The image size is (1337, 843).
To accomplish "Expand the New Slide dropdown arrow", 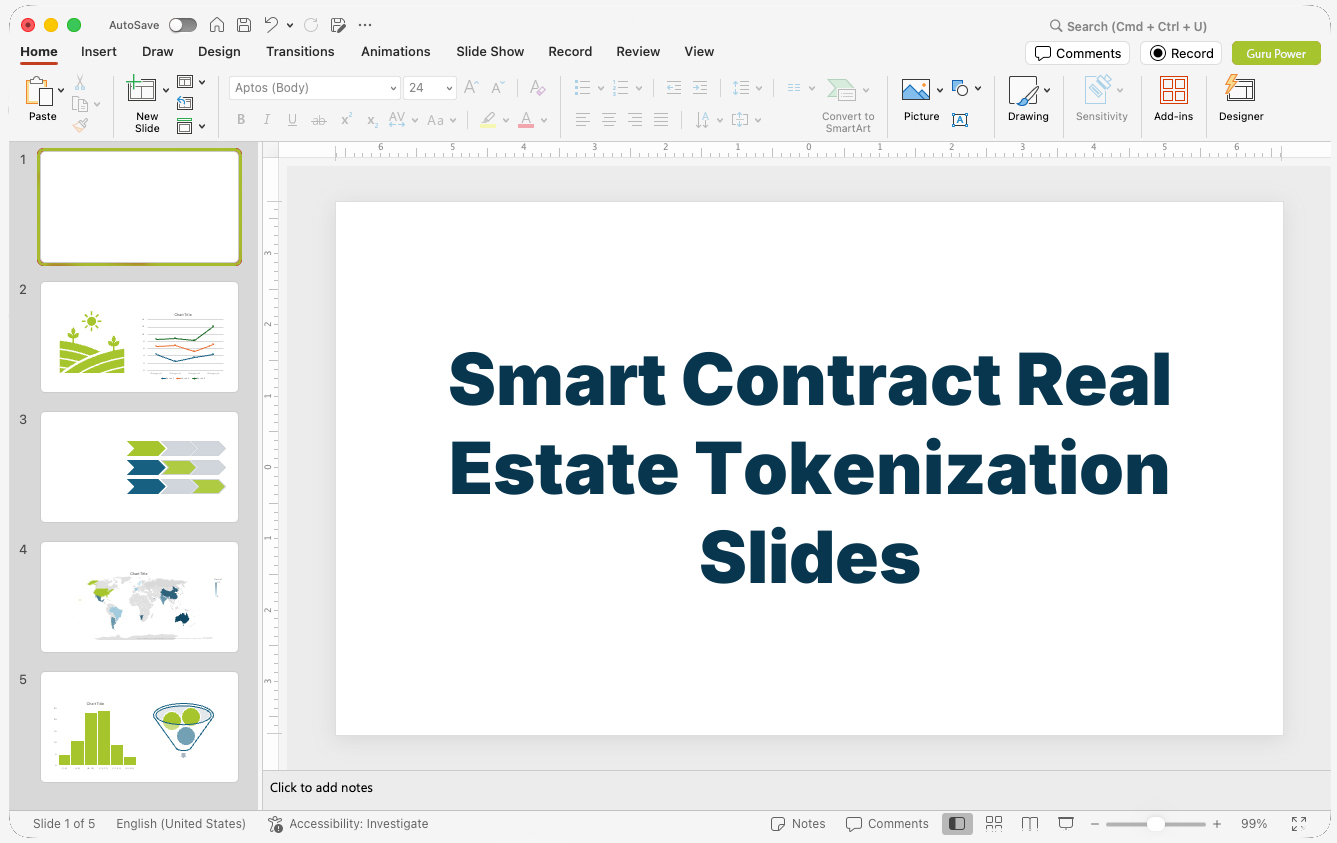I will pos(166,90).
